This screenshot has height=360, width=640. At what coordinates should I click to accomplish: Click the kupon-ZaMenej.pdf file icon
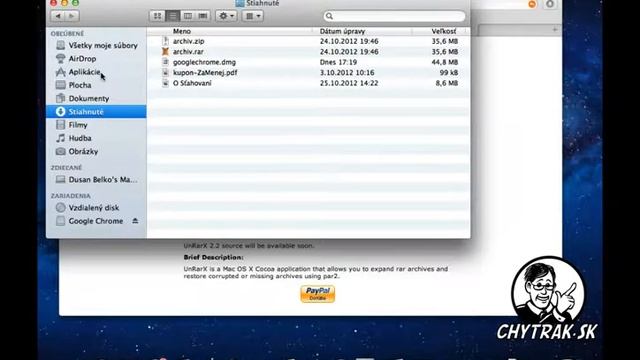[x=165, y=73]
